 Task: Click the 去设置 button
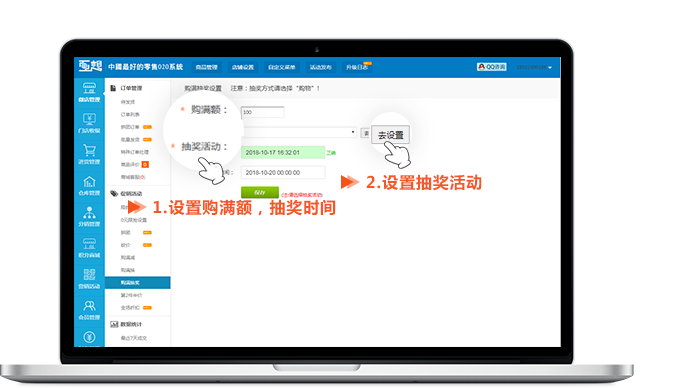(391, 135)
